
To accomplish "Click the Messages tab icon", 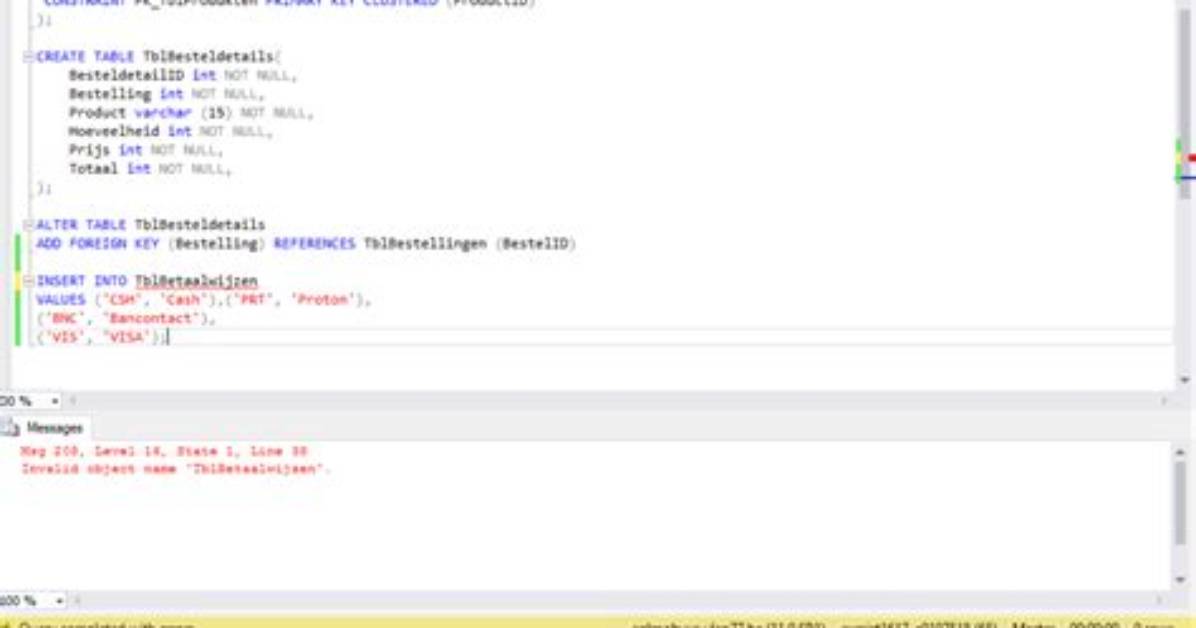I will tap(11, 428).
